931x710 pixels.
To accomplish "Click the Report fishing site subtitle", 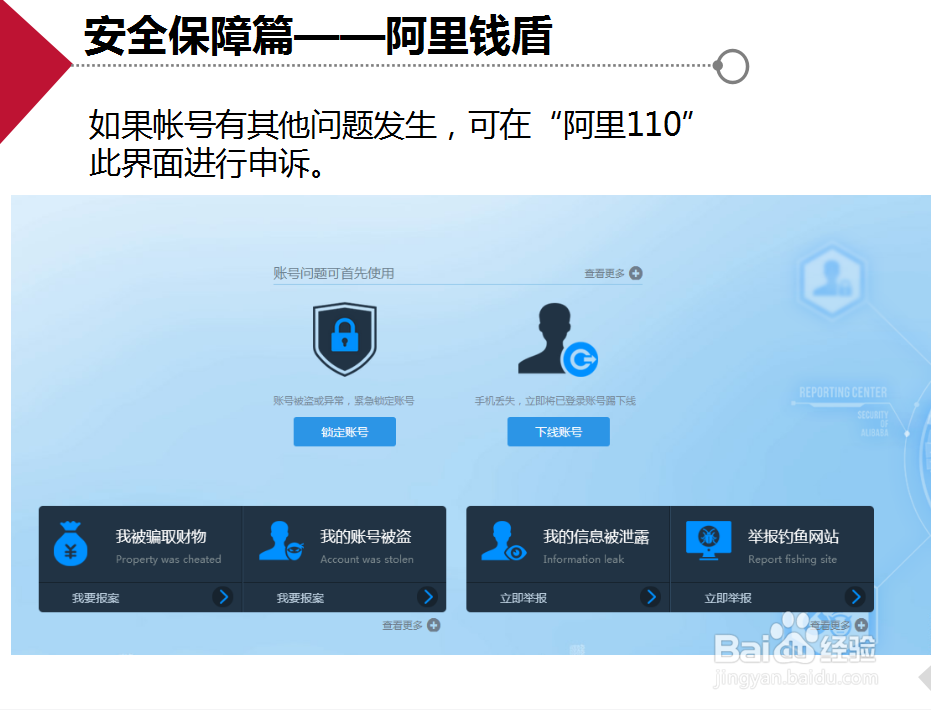I will [x=793, y=559].
